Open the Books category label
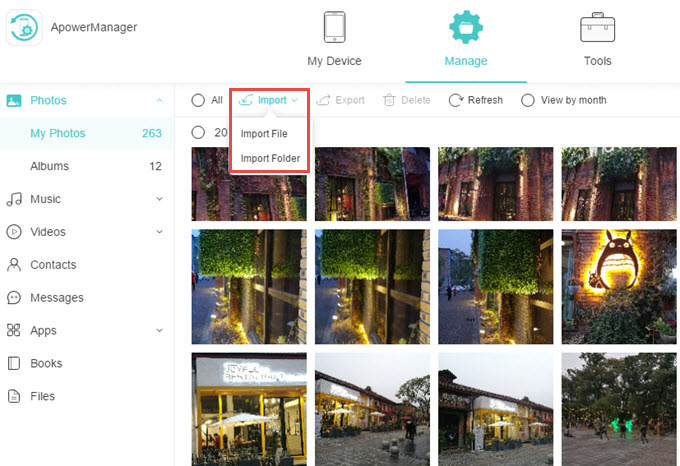This screenshot has height=466, width=680. pos(46,363)
